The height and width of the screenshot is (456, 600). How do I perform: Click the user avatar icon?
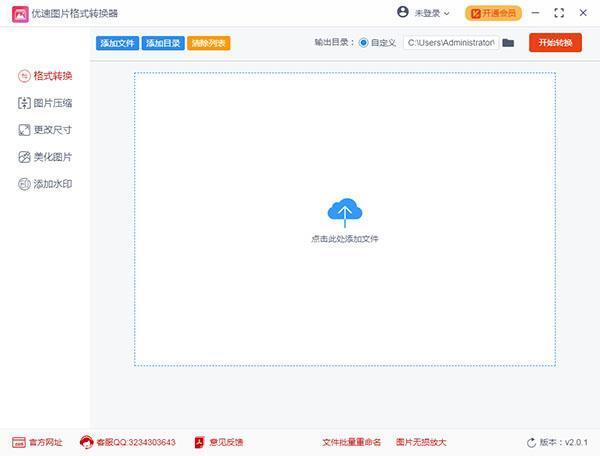click(403, 12)
